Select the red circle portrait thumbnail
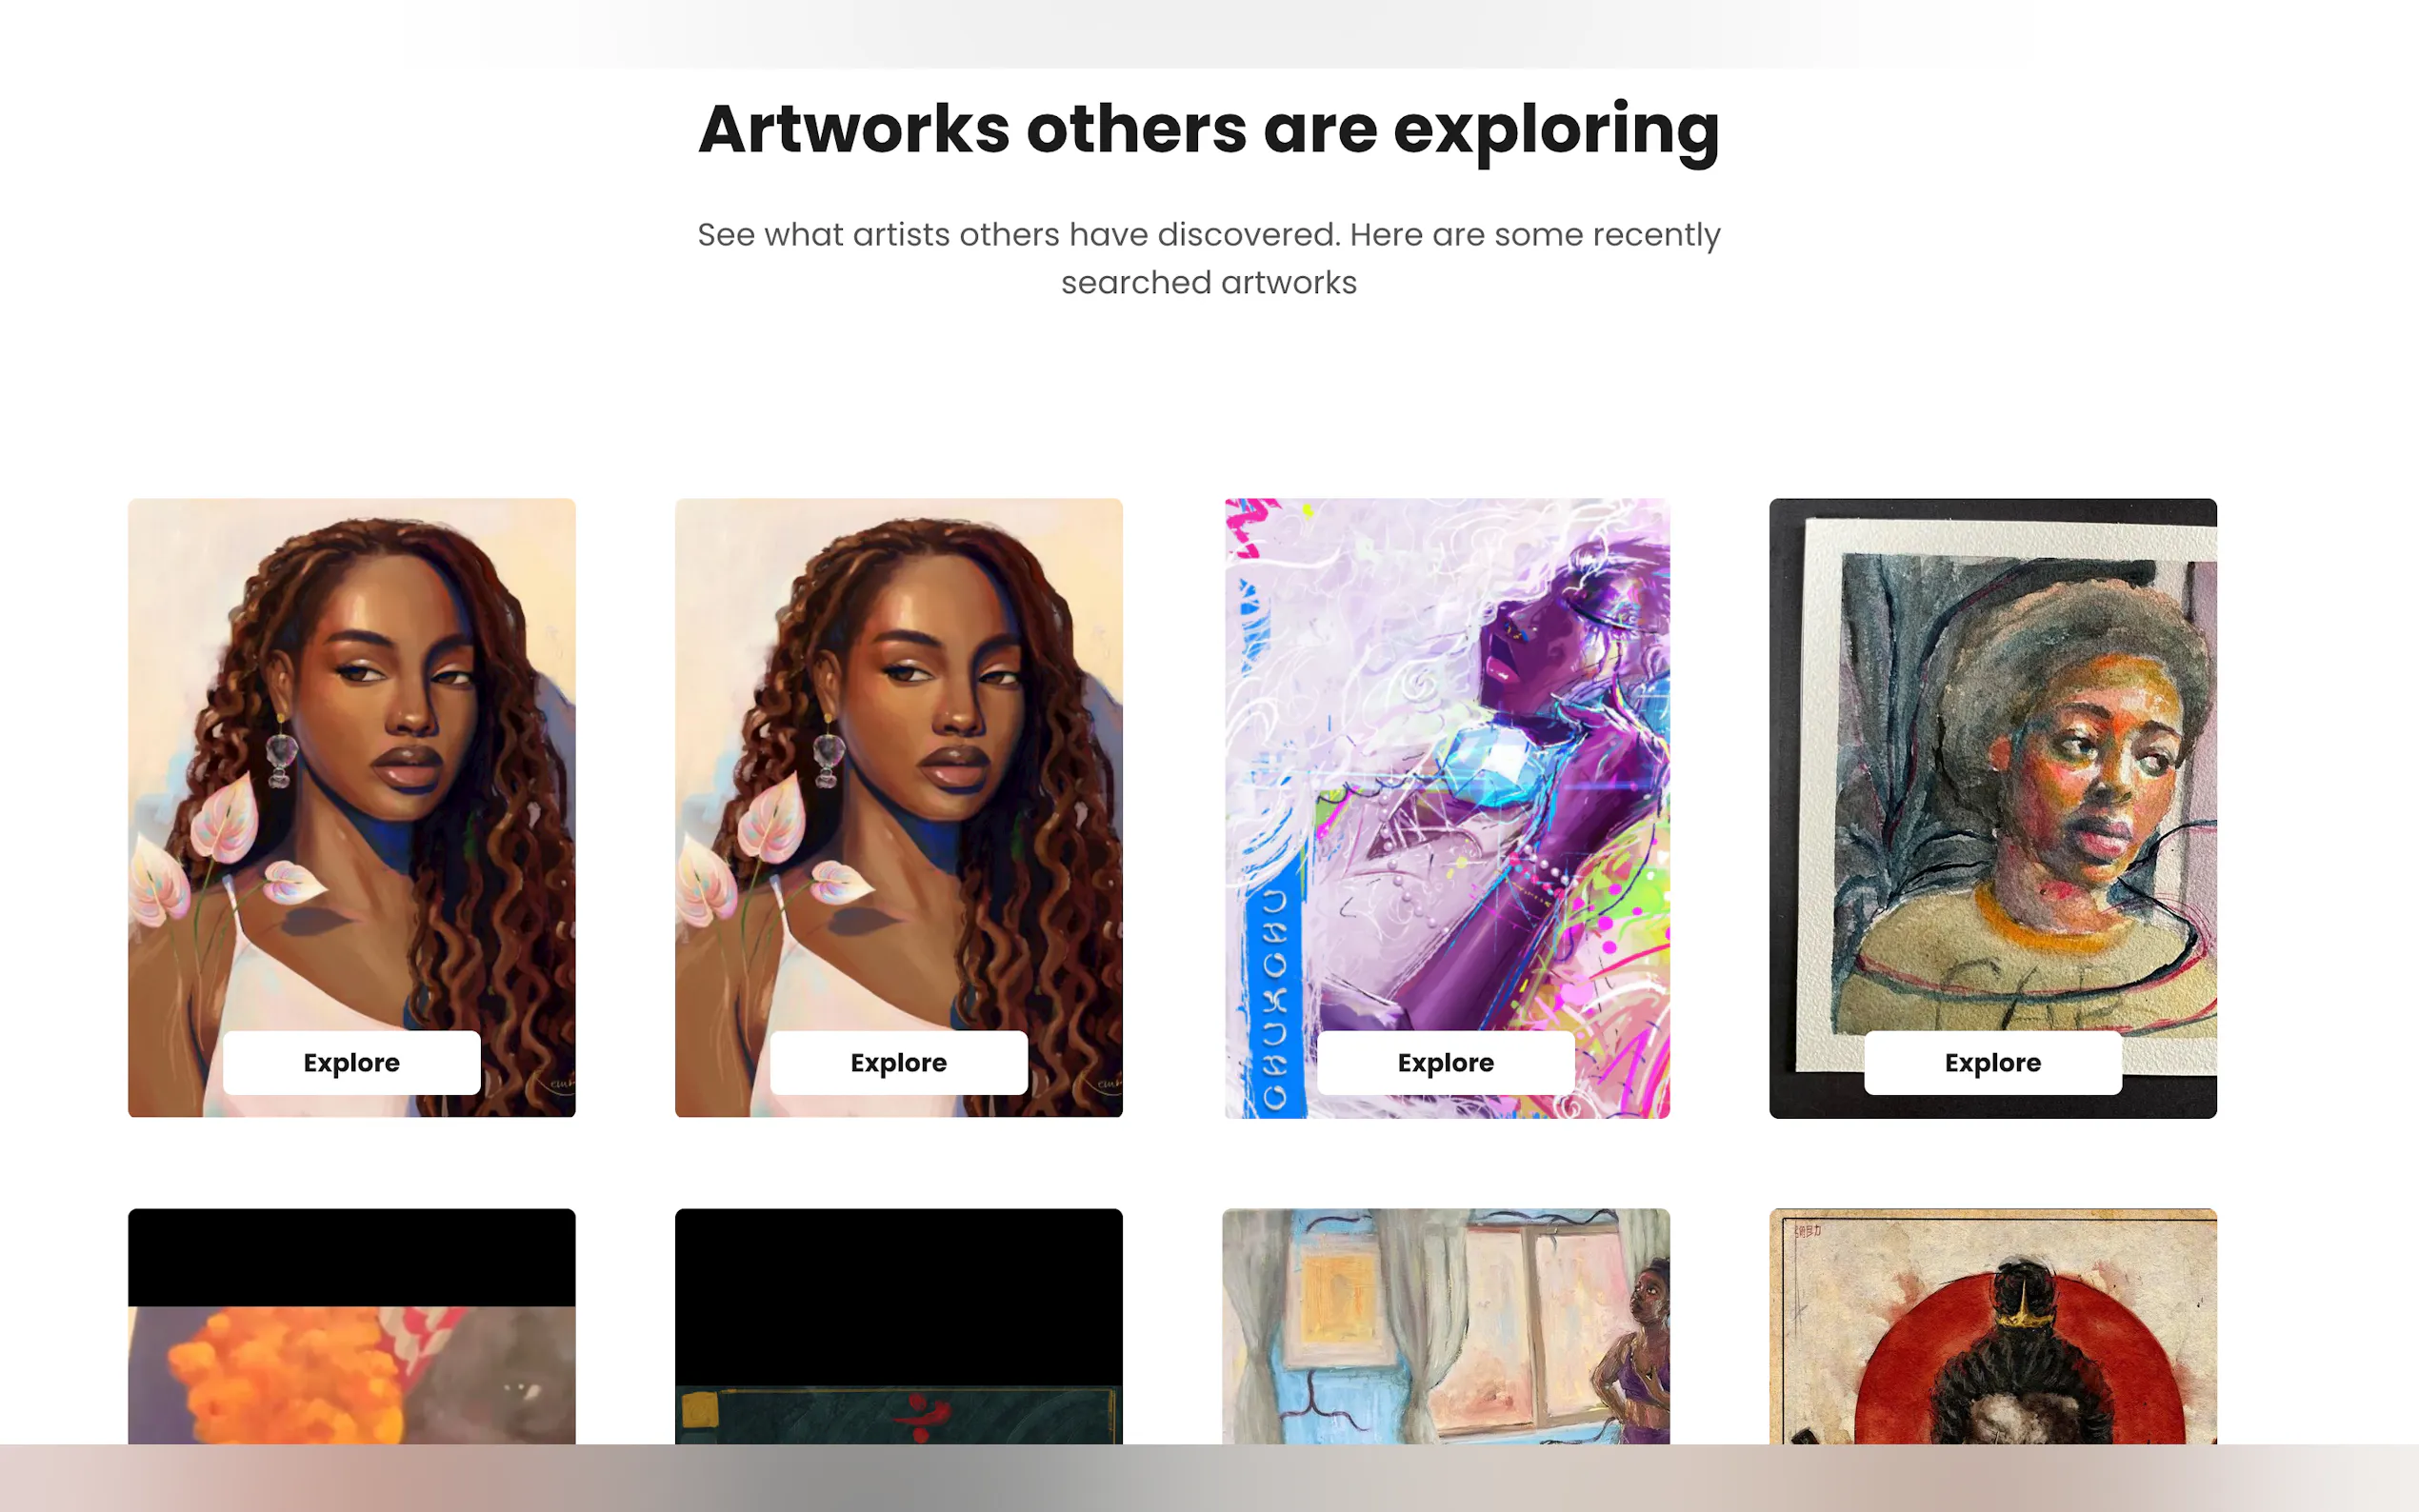 coord(1992,1326)
